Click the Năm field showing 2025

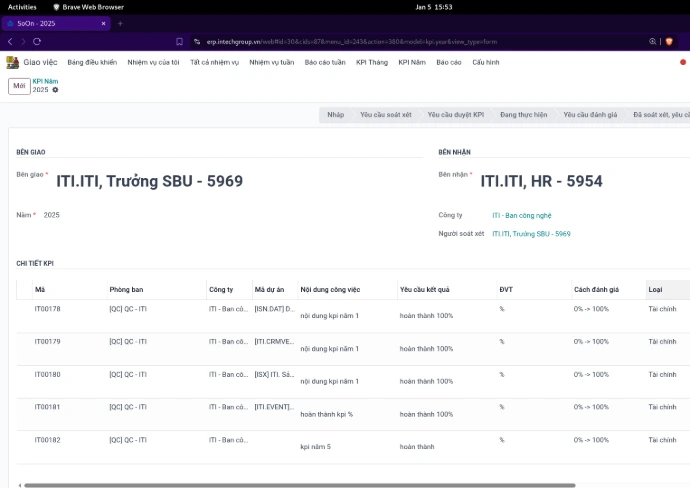[x=52, y=215]
